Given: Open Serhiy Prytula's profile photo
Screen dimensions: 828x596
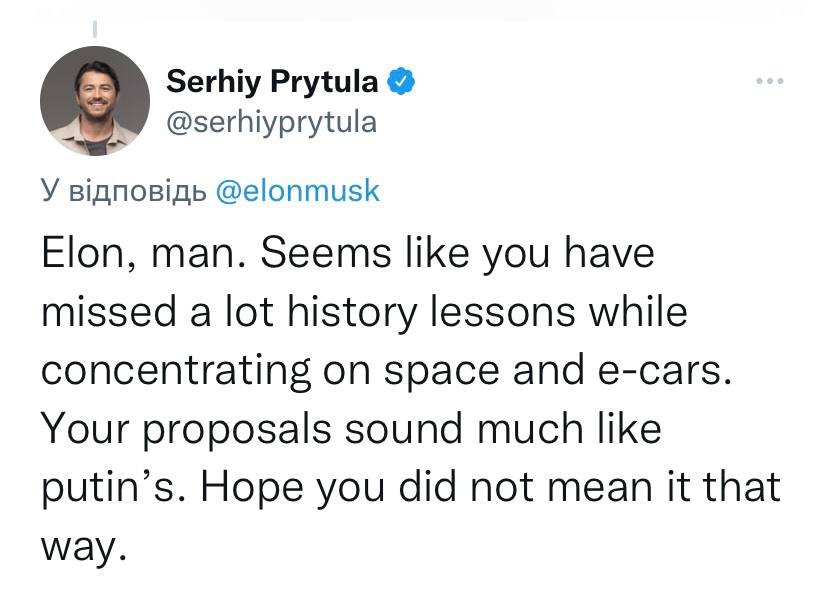Looking at the screenshot, I should 94,101.
